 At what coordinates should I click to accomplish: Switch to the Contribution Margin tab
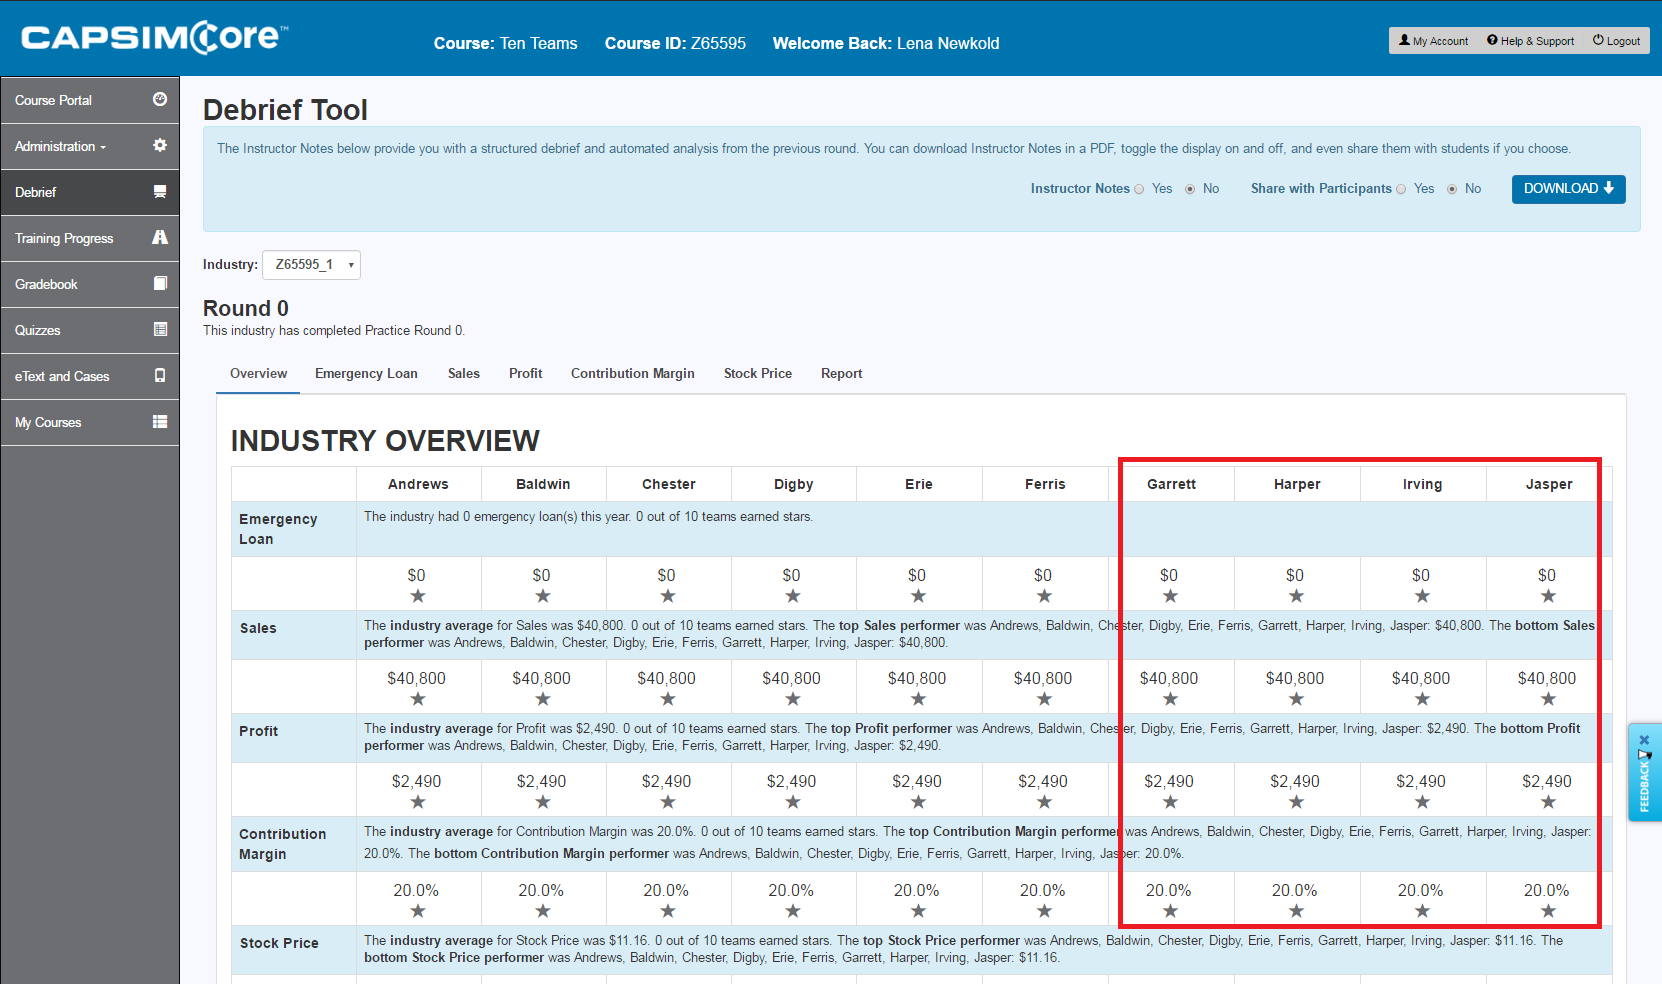(x=632, y=373)
